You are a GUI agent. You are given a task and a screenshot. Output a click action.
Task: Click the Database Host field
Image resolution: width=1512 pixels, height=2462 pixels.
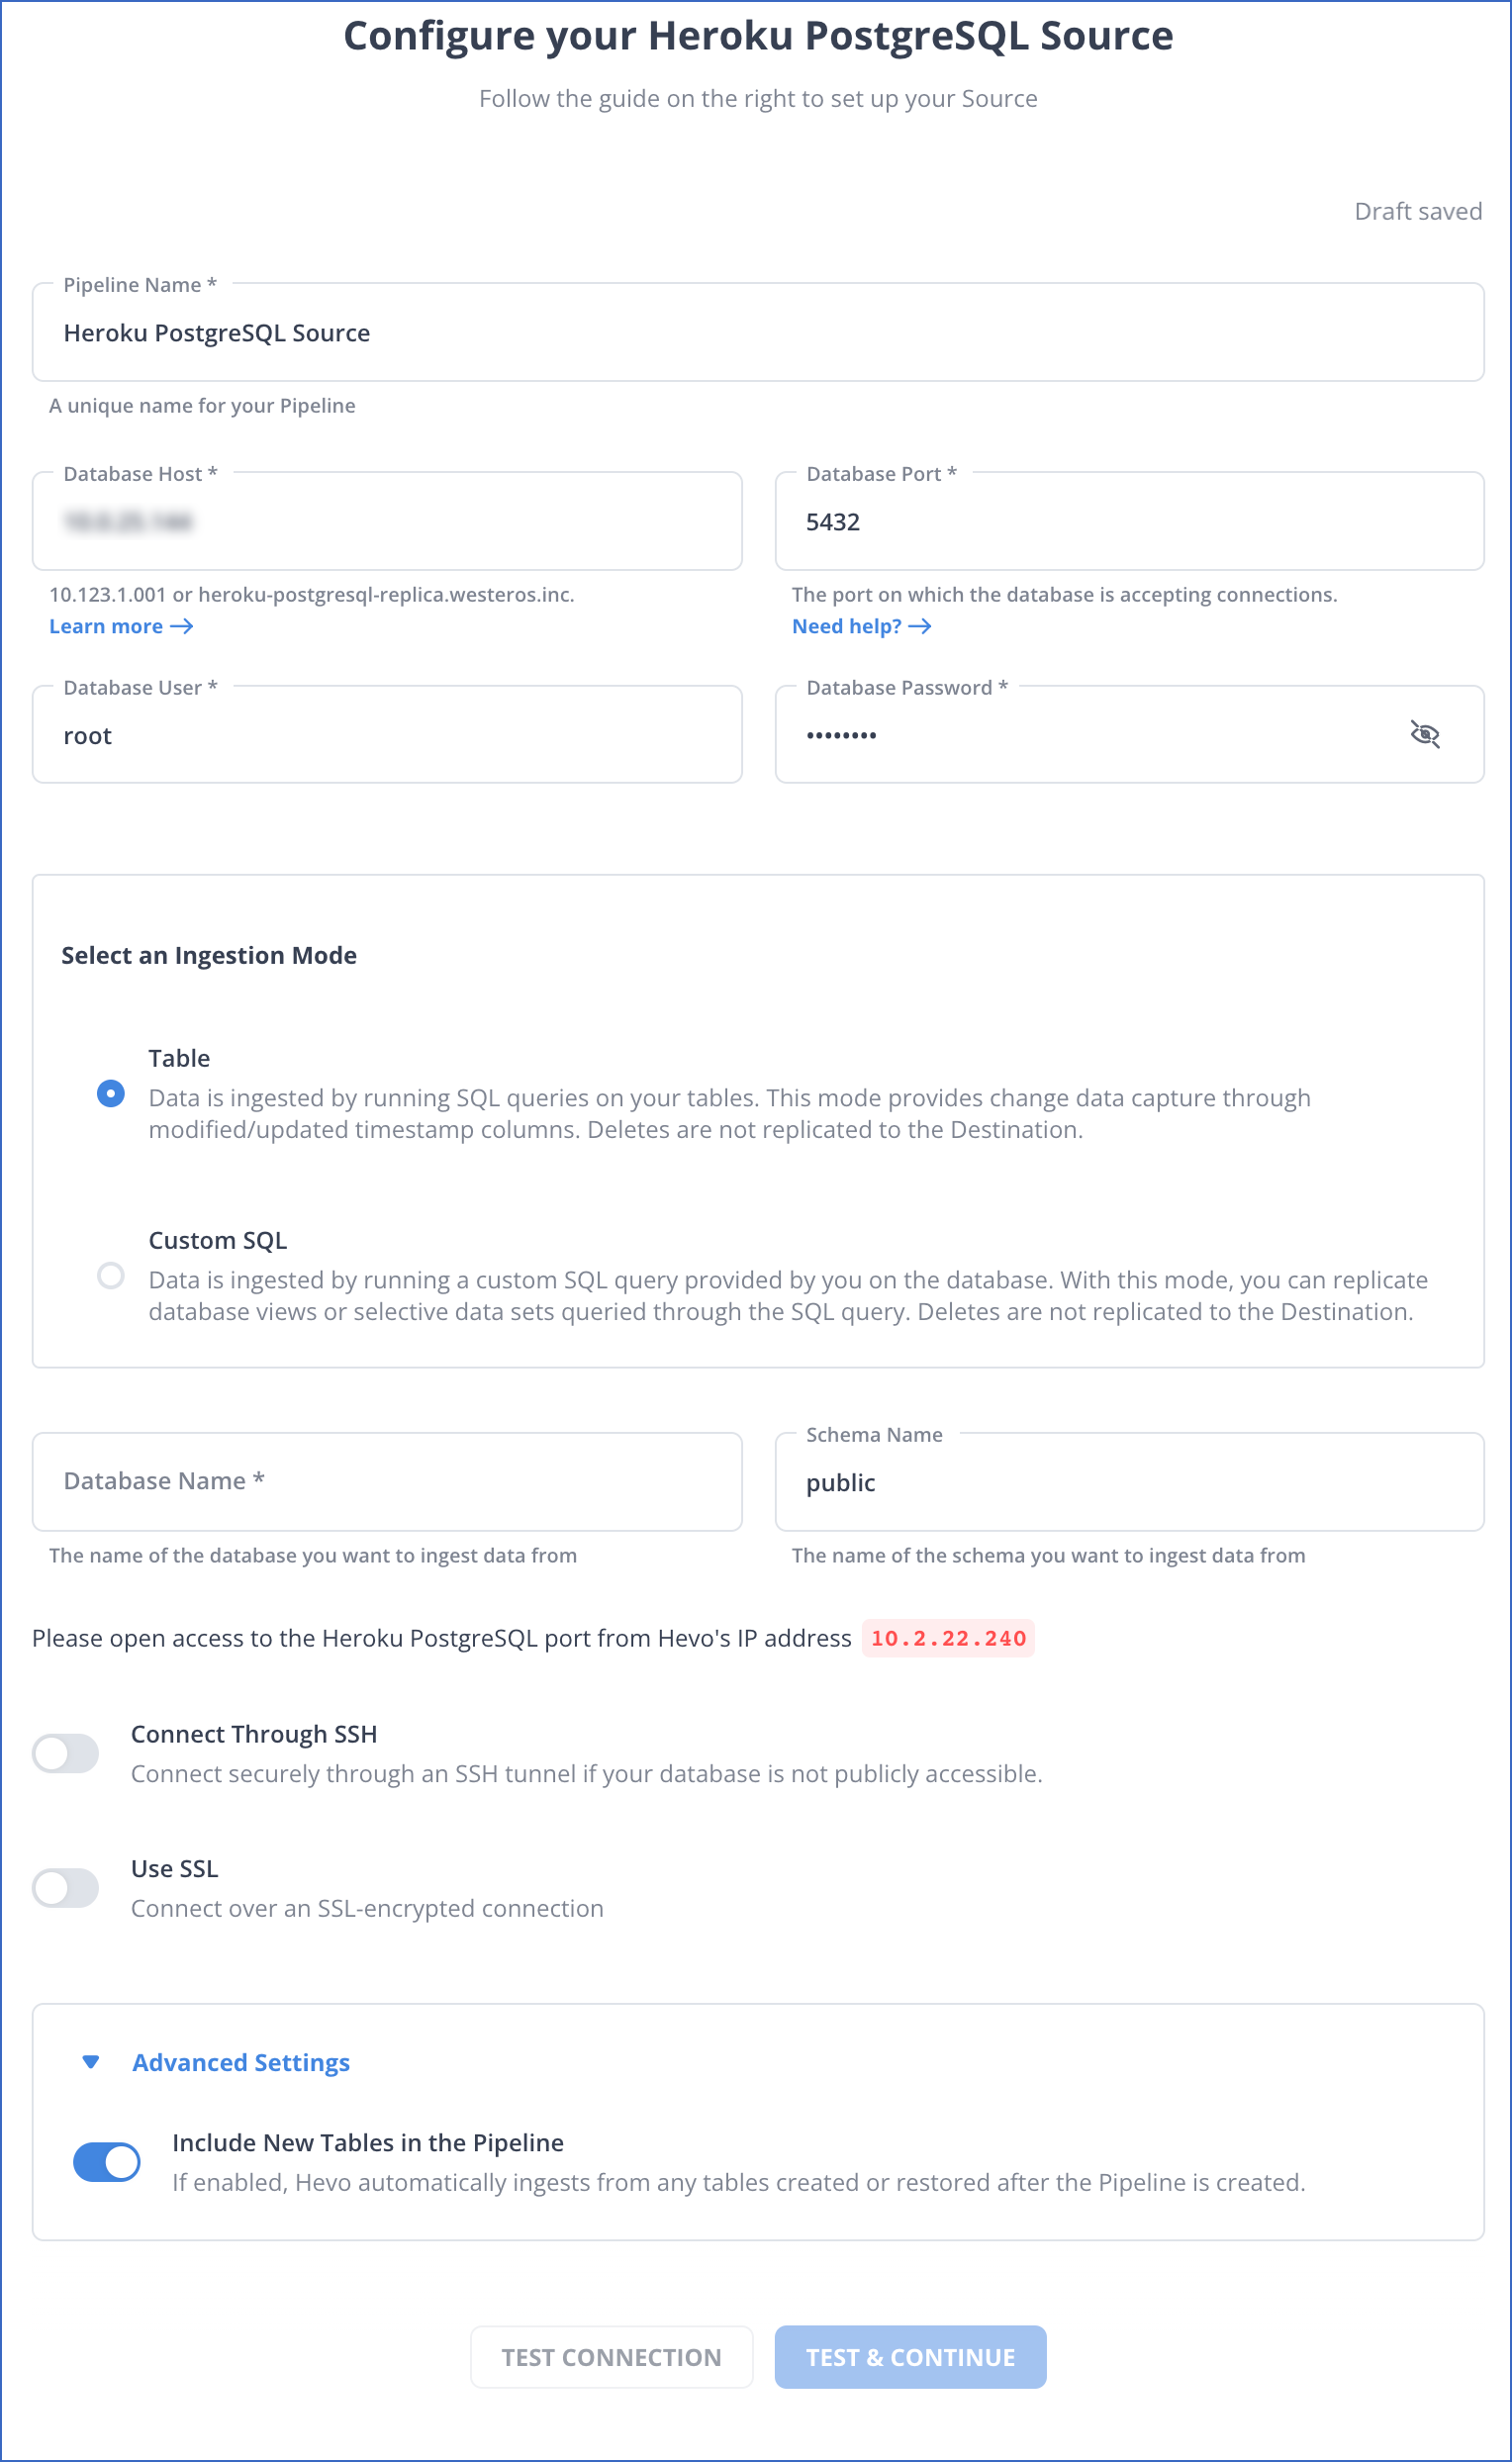(387, 521)
